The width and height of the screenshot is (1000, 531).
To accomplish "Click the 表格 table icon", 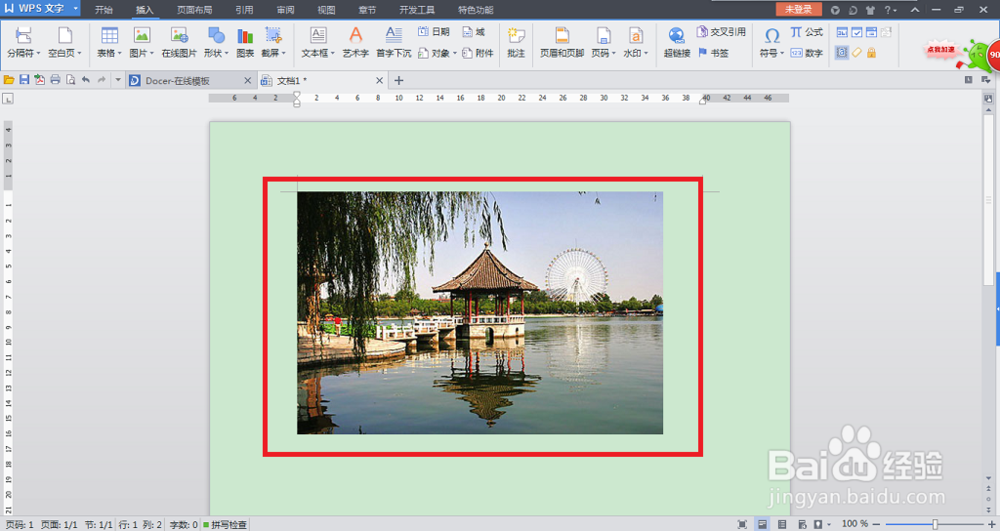I will coord(109,36).
